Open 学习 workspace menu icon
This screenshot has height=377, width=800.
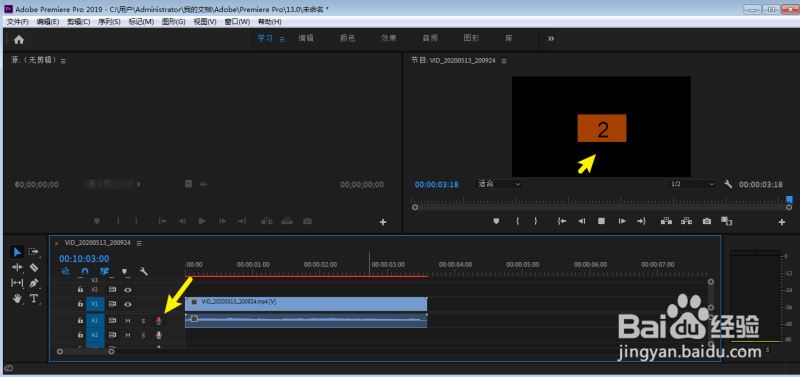[x=282, y=39]
